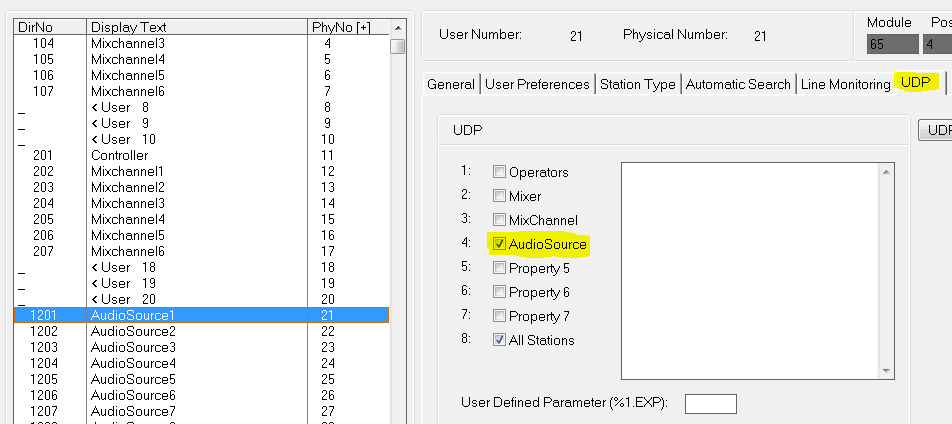
Task: Uncheck the AudioSource checkbox
Action: click(x=500, y=244)
